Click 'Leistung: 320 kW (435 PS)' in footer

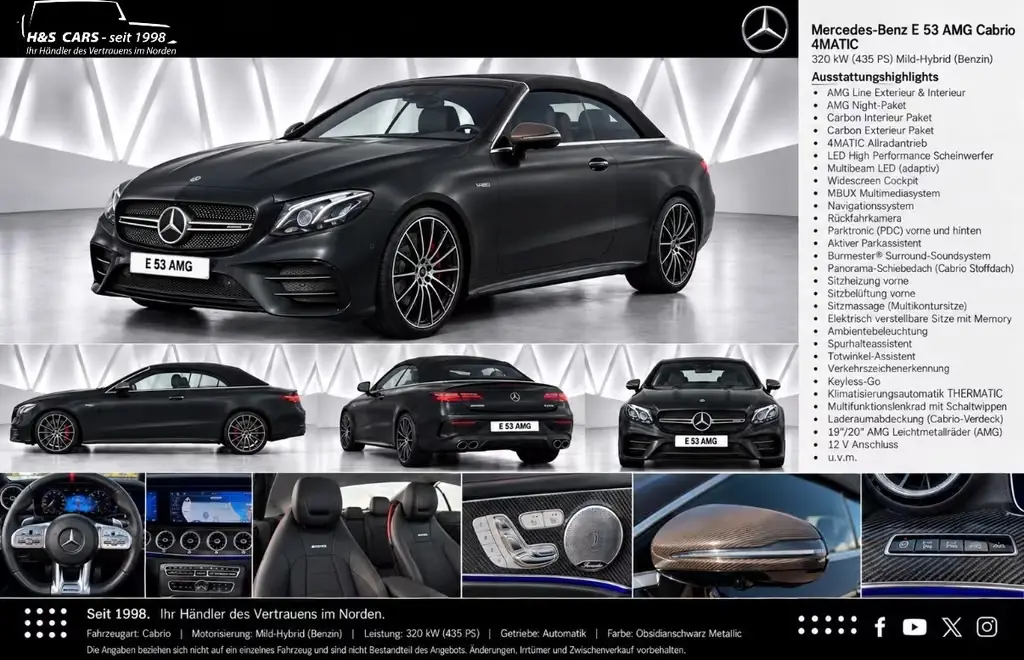pyautogui.click(x=421, y=633)
